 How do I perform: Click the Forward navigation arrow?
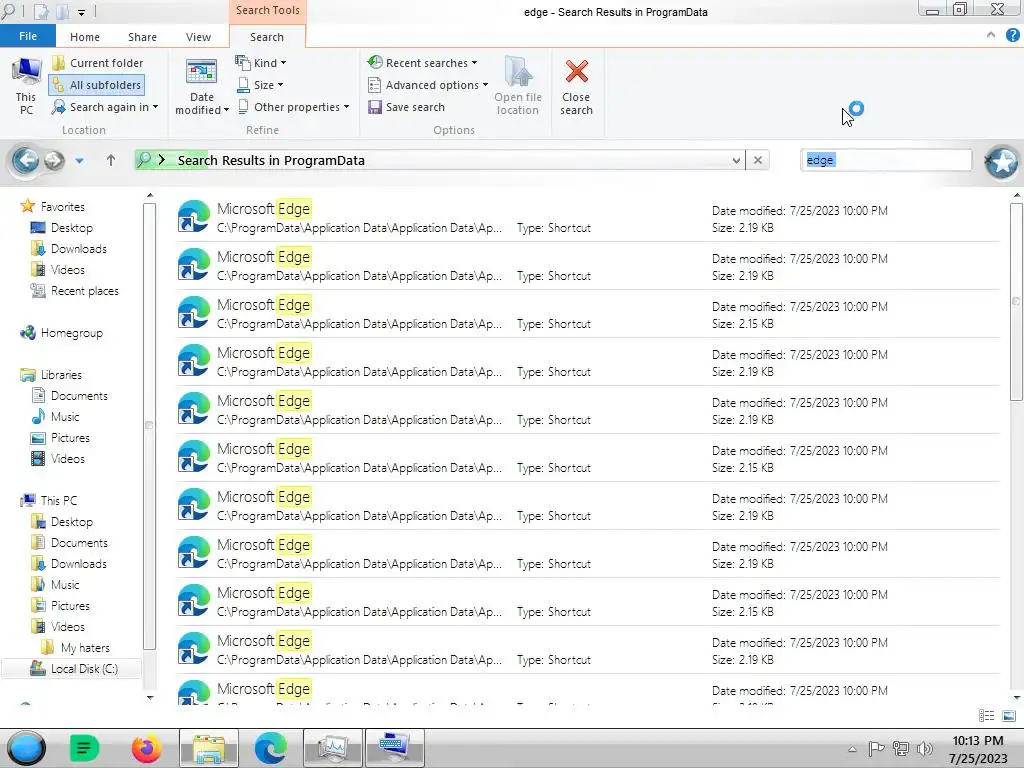[x=54, y=160]
